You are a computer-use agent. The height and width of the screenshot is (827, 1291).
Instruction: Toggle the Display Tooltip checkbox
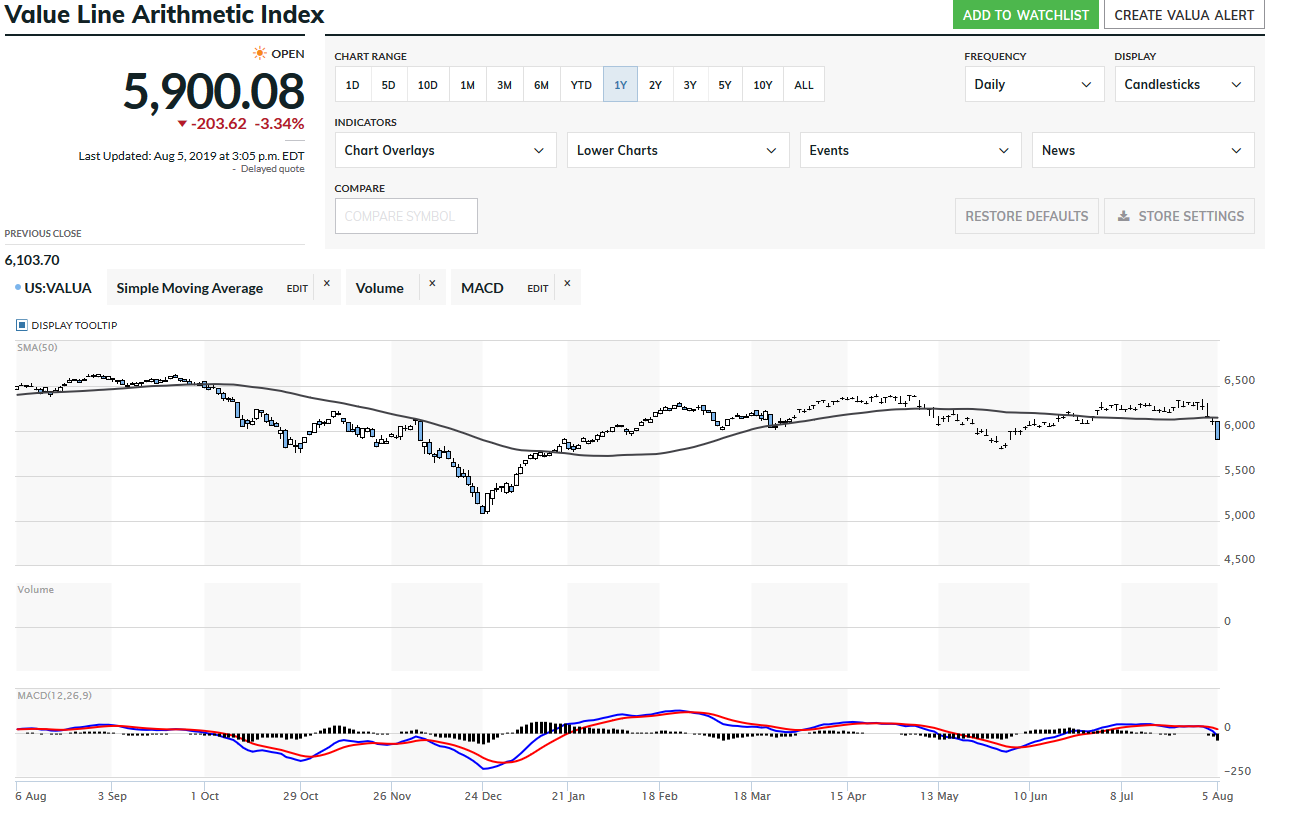[x=22, y=325]
